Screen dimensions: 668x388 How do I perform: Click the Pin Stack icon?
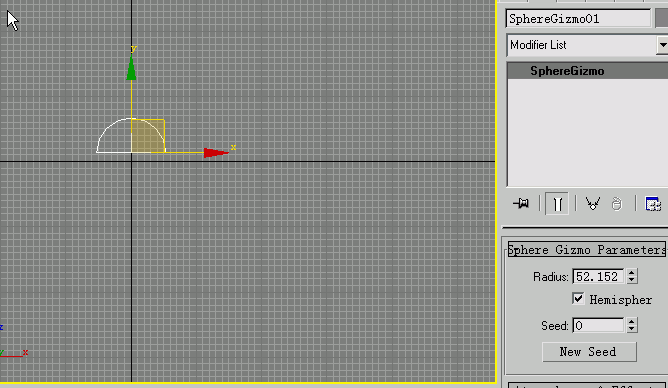tap(521, 204)
